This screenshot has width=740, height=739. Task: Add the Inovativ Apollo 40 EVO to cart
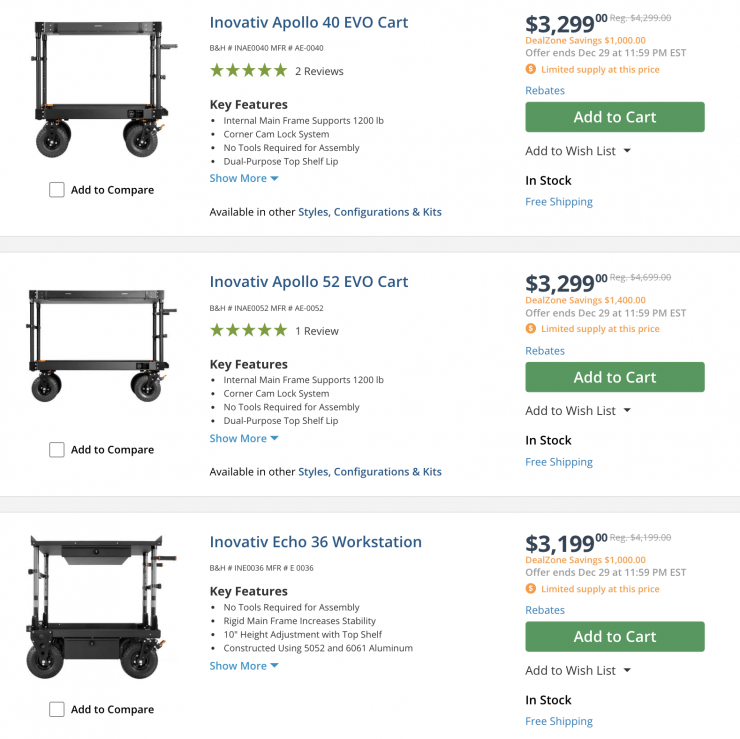[614, 117]
